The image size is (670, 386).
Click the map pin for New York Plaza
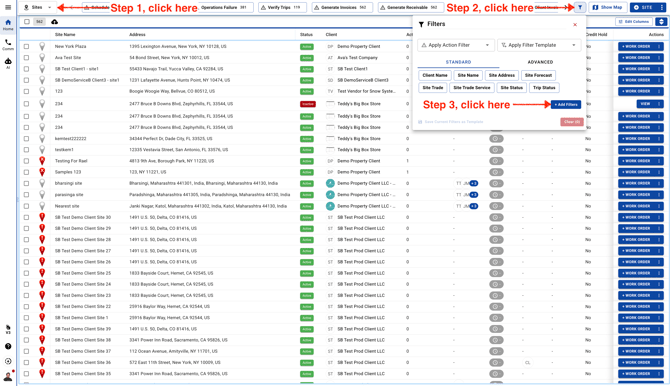click(x=42, y=46)
